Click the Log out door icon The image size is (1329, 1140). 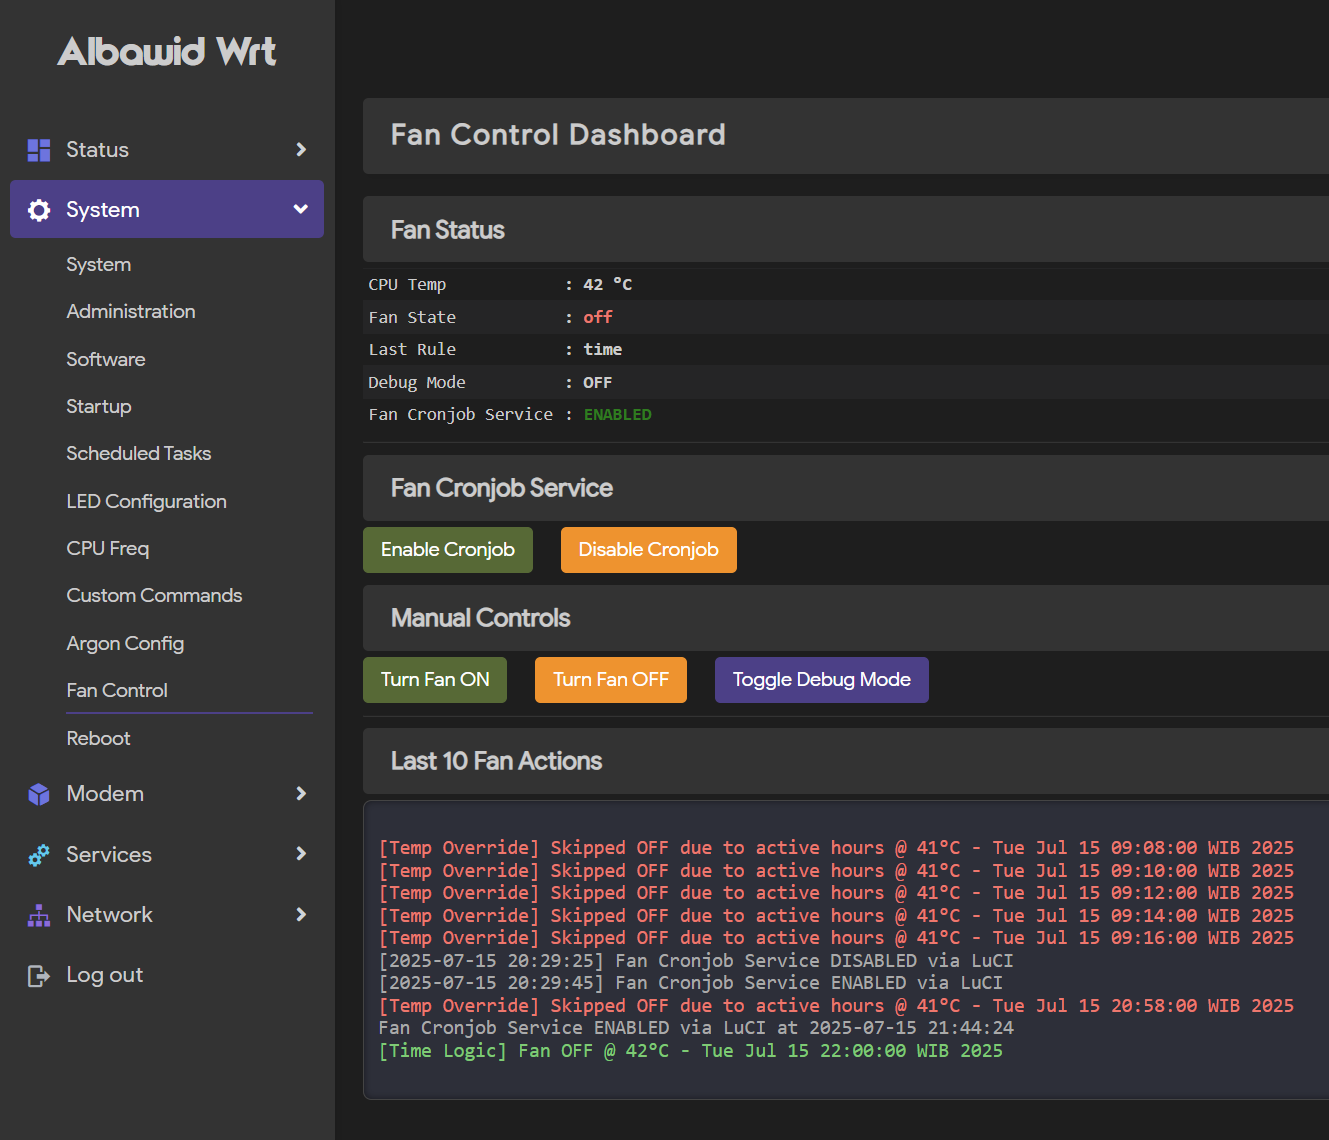[39, 976]
